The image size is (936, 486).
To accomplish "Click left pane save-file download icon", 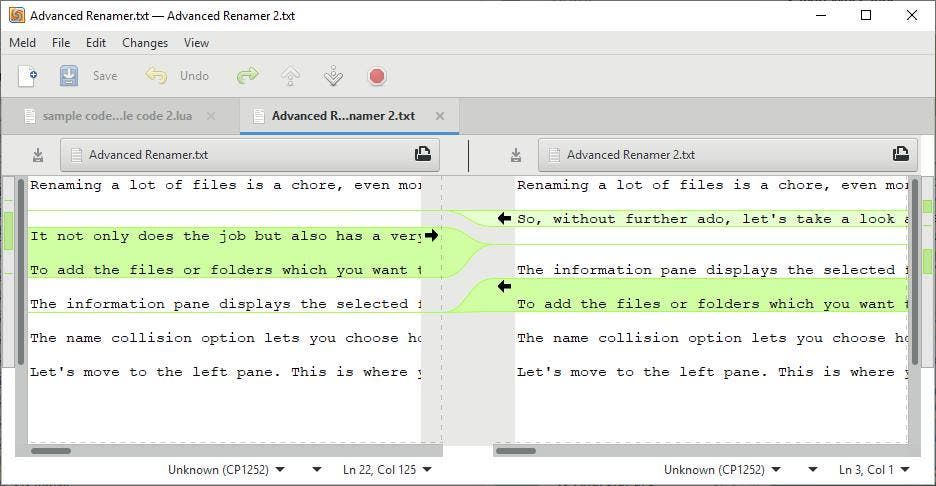I will click(38, 155).
